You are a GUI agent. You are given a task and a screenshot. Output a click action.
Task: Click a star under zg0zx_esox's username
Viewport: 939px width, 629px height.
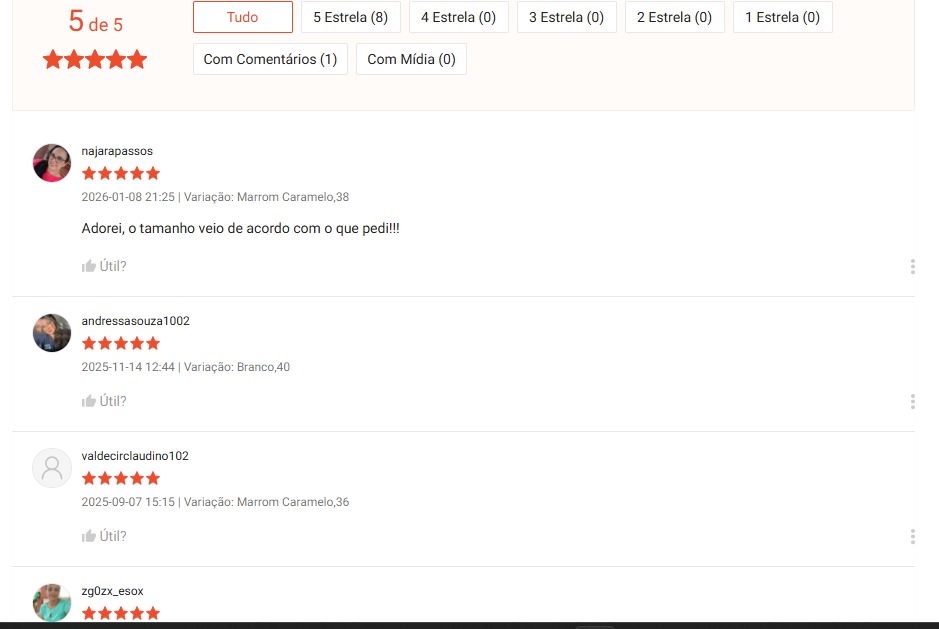120,612
